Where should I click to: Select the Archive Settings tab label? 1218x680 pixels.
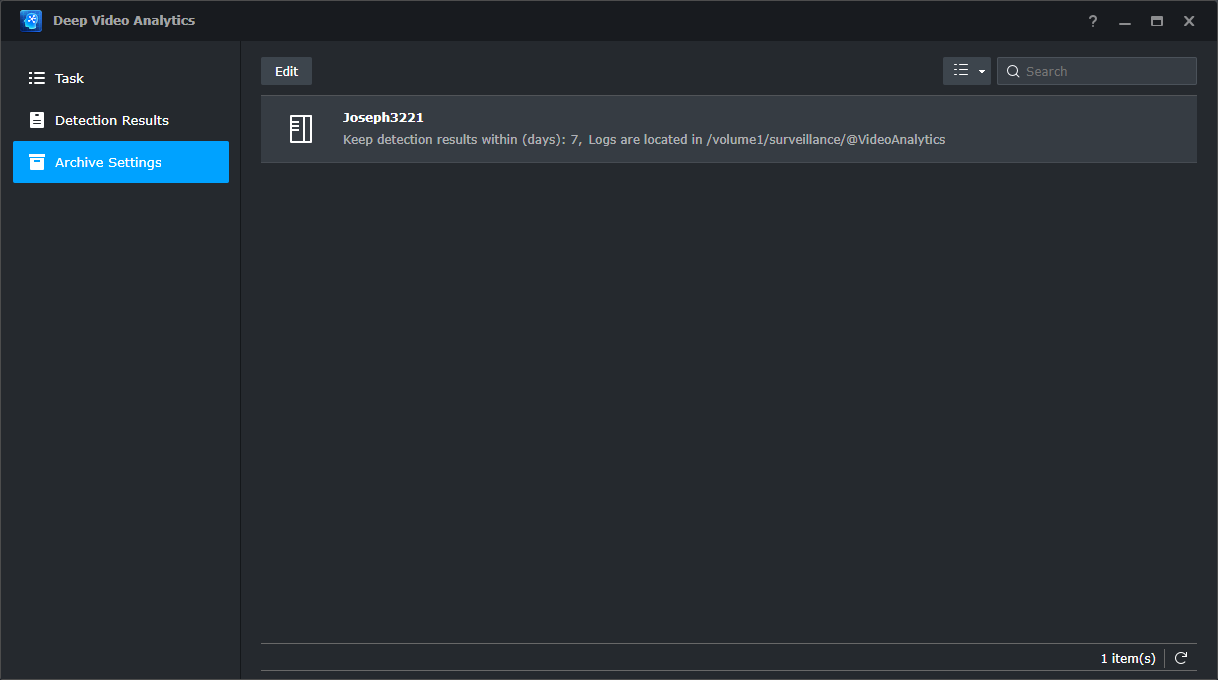coord(108,162)
